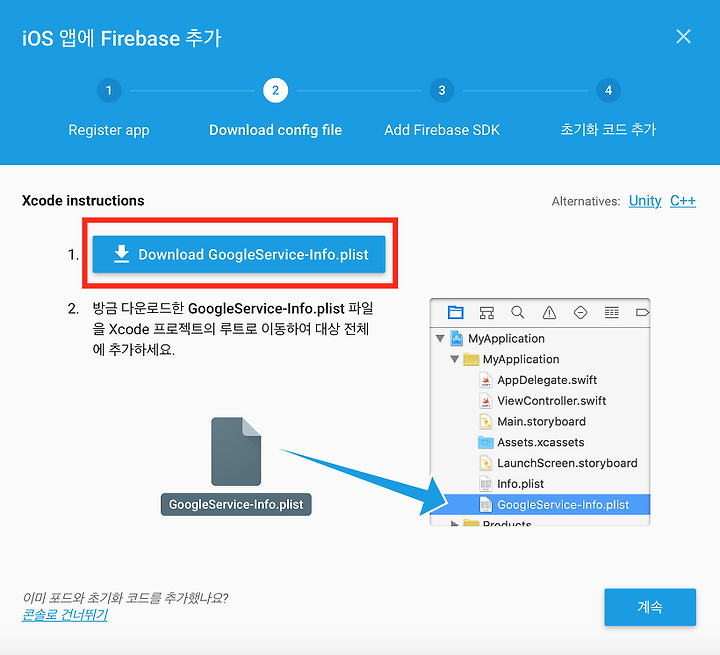Collapse the MyApplication project root triangle
The image size is (720, 655).
click(440, 339)
